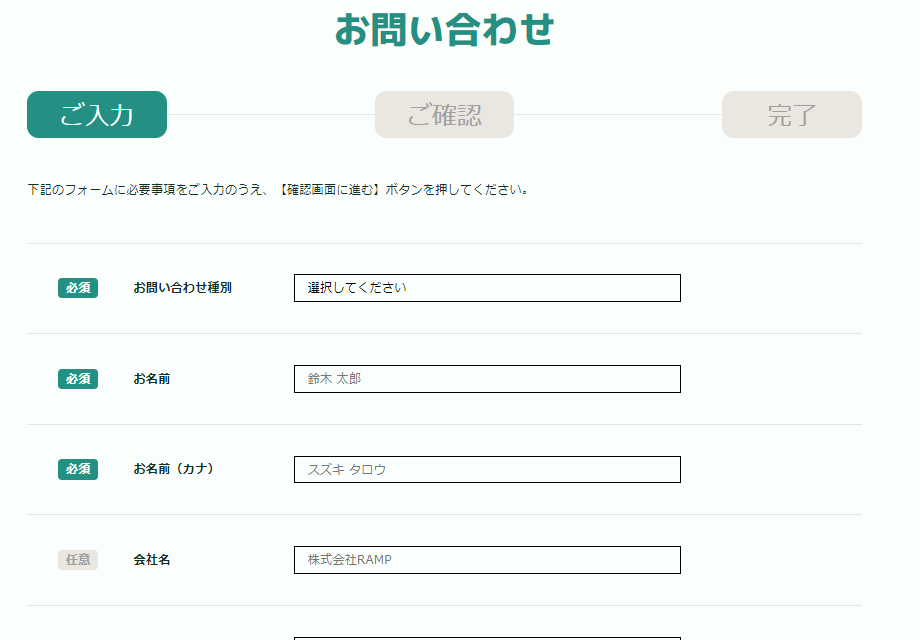The width and height of the screenshot is (920, 640).
Task: Click the 必須 badge beside お問い合わせ種別
Action: [x=78, y=288]
